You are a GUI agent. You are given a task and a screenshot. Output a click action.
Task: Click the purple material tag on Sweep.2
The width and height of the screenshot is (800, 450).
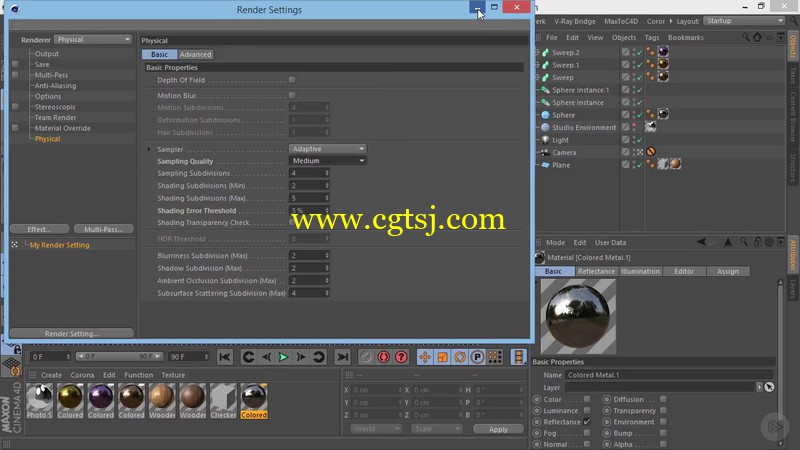pos(663,51)
